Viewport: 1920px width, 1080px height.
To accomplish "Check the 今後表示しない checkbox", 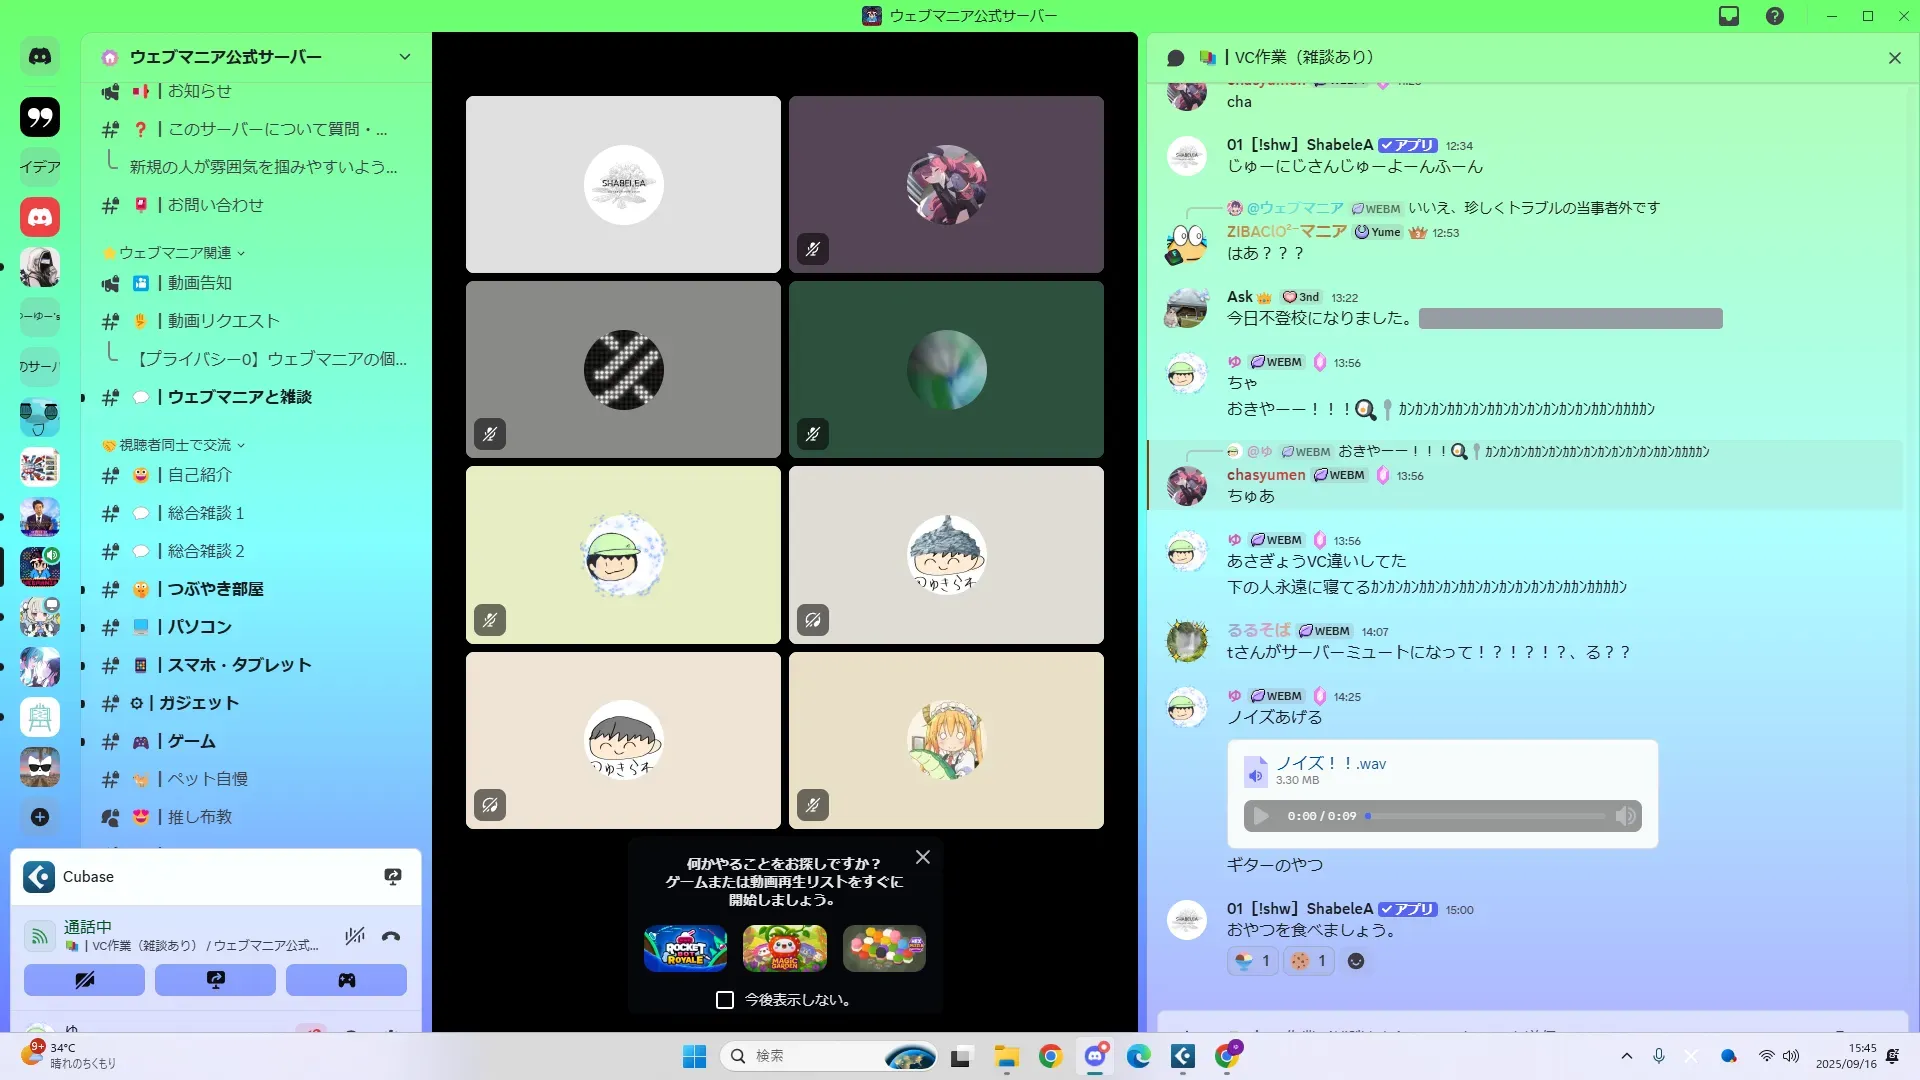I will pyautogui.click(x=725, y=1000).
